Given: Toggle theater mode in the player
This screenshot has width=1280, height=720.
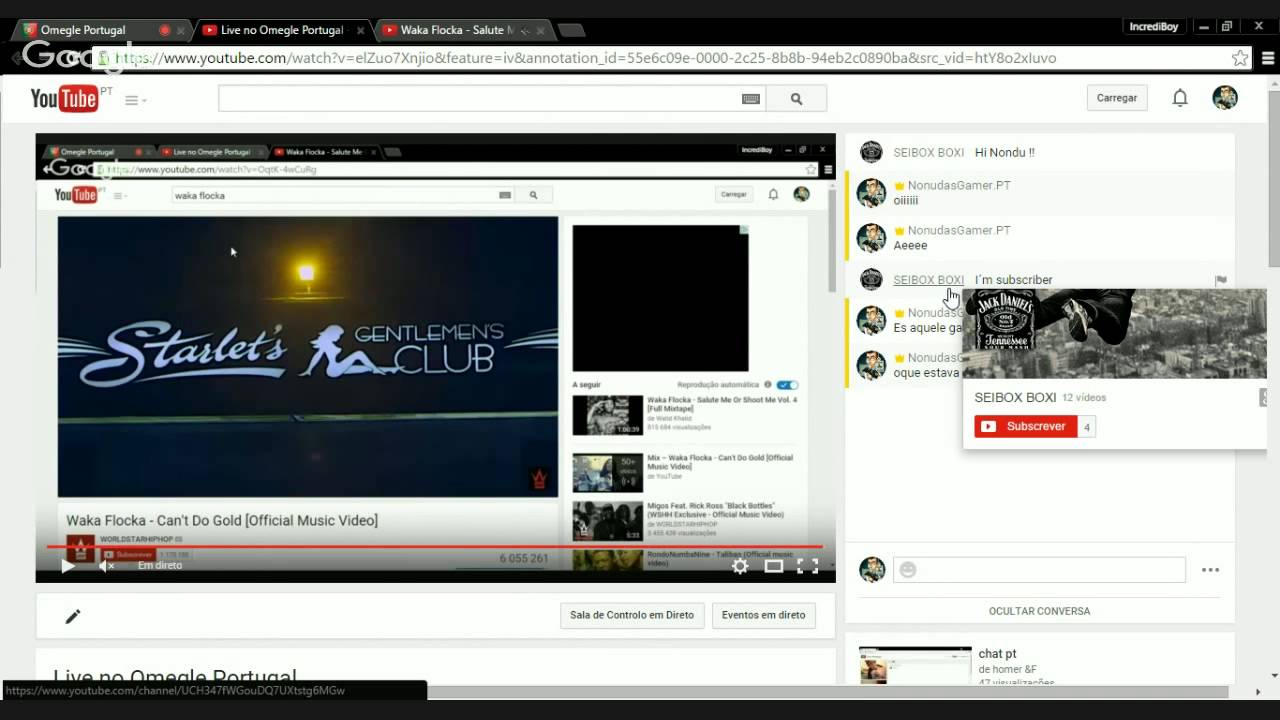Looking at the screenshot, I should pos(774,566).
